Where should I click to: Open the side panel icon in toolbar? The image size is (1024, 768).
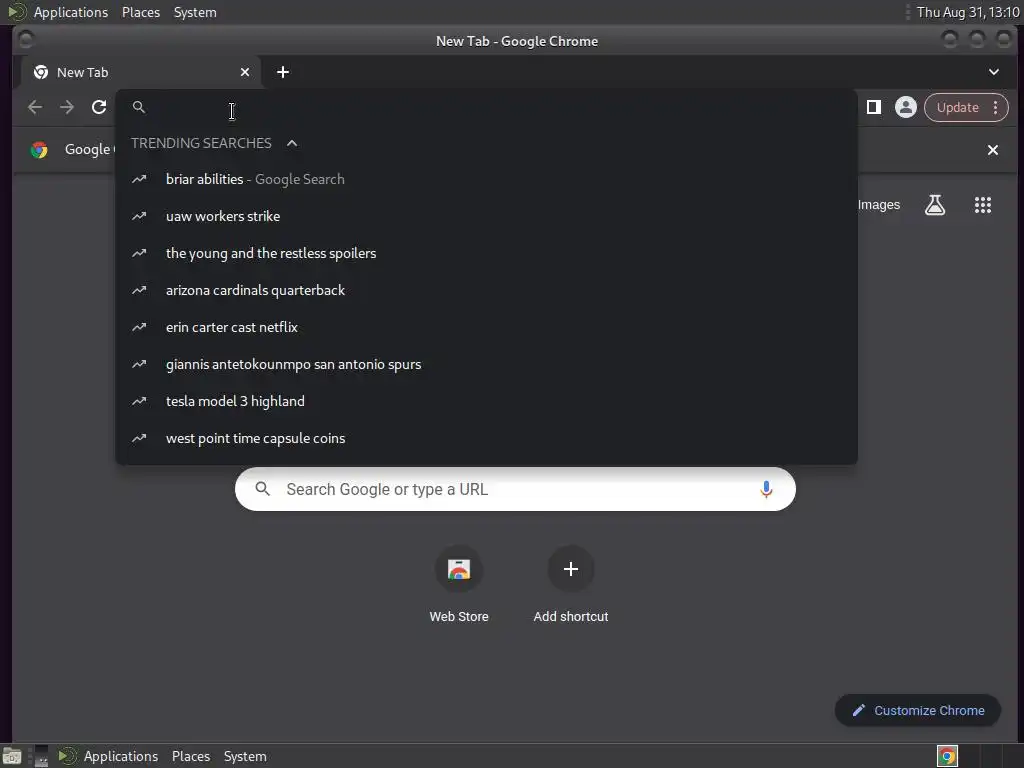(x=874, y=107)
